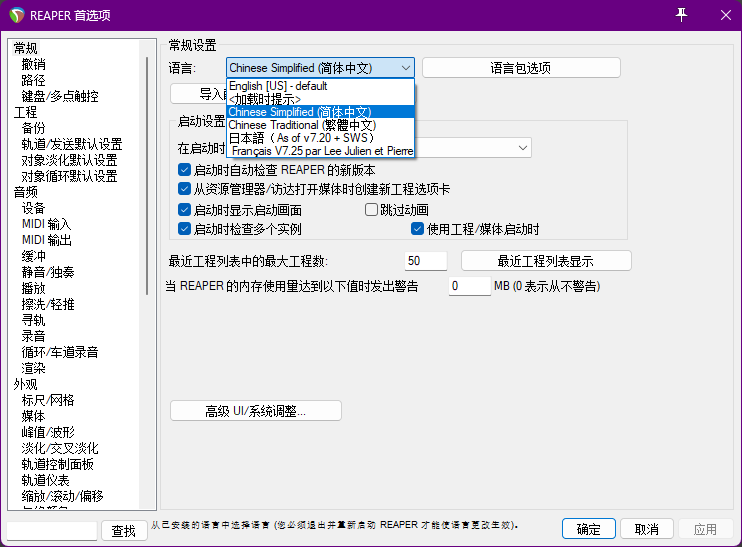
Task: Open 寻轨 settings page
Action: click(34, 320)
